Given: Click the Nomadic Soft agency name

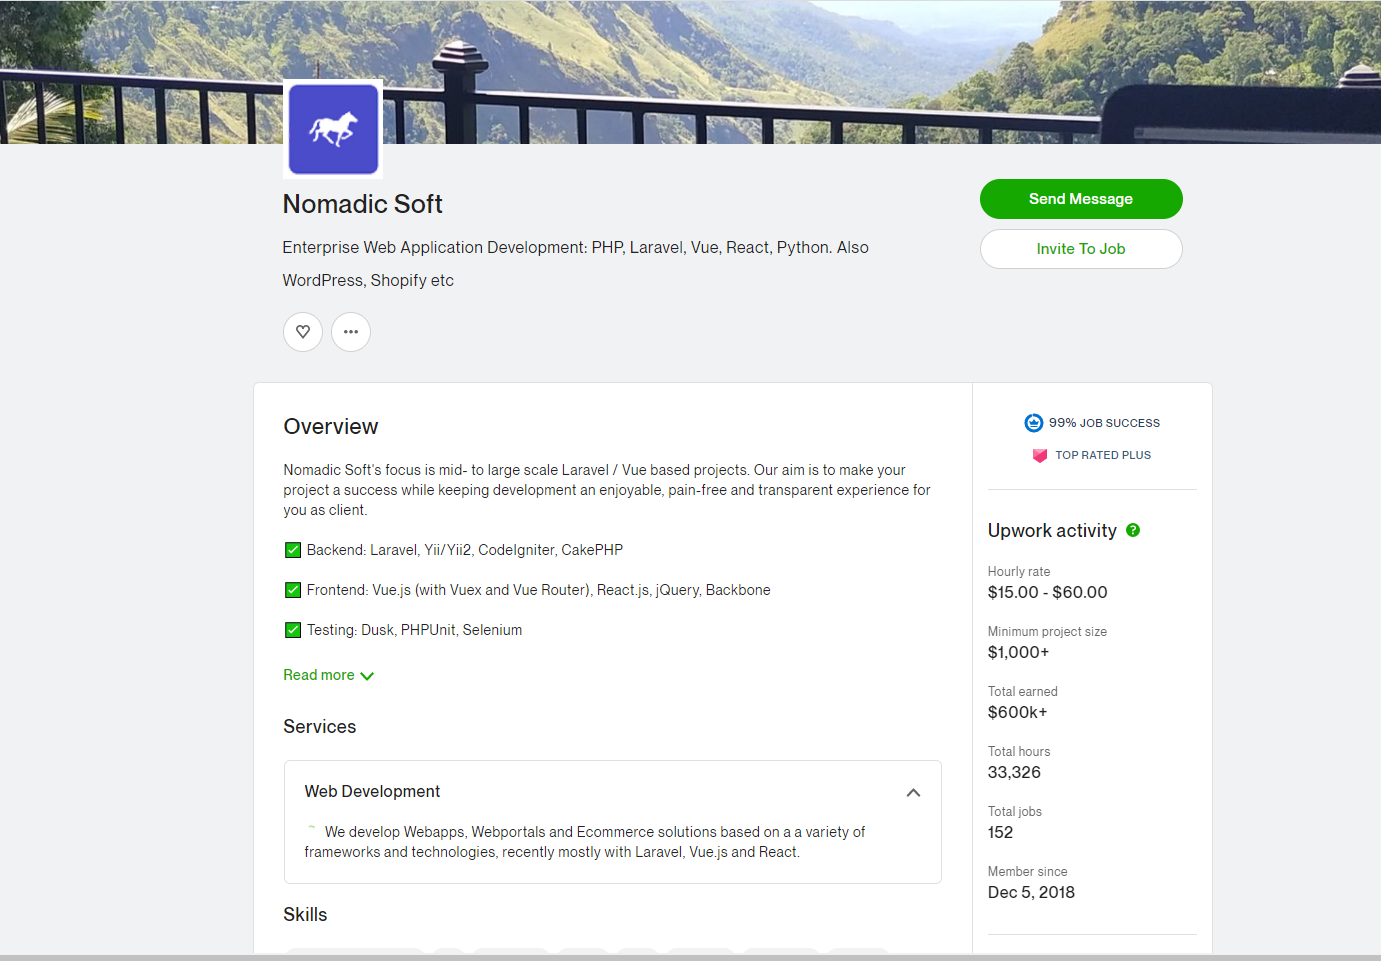Looking at the screenshot, I should point(363,204).
